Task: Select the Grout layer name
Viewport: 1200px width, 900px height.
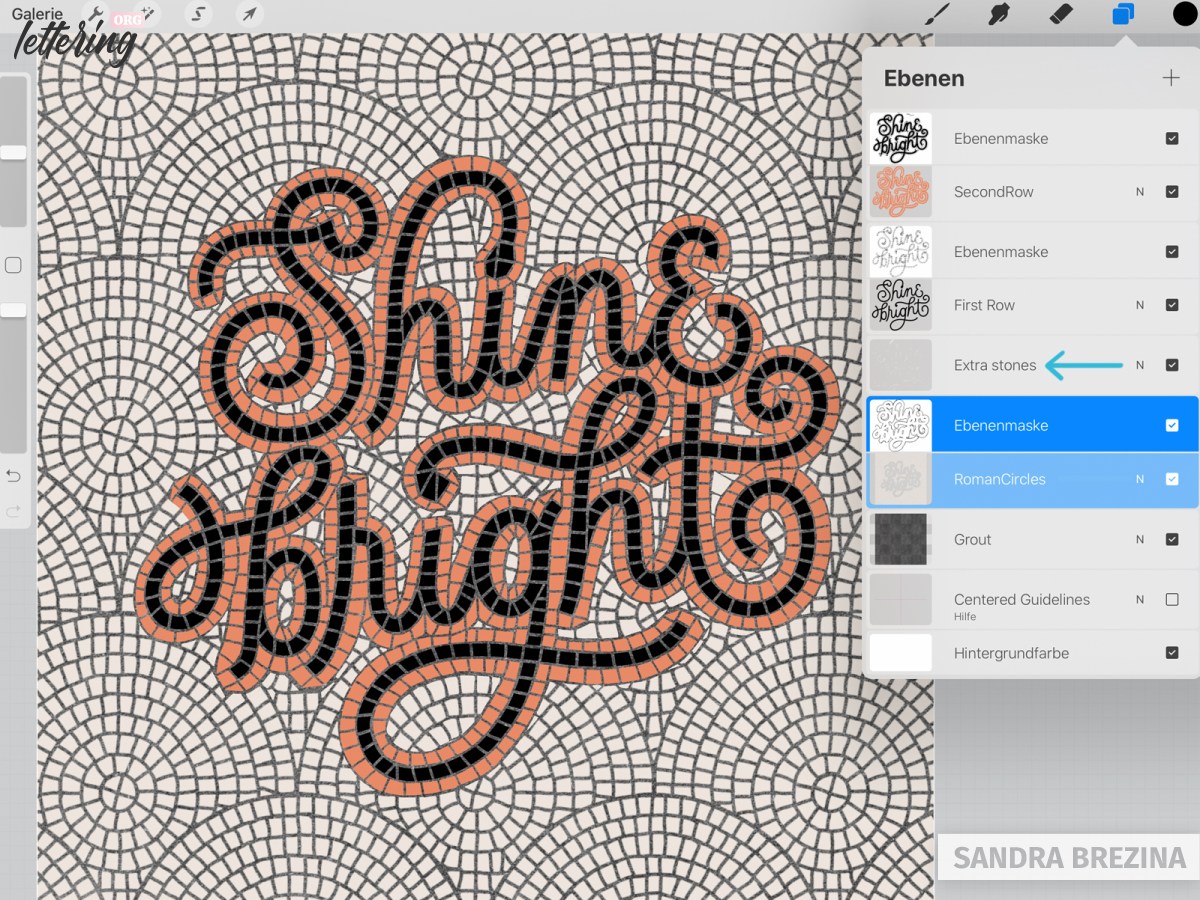Action: tap(973, 539)
